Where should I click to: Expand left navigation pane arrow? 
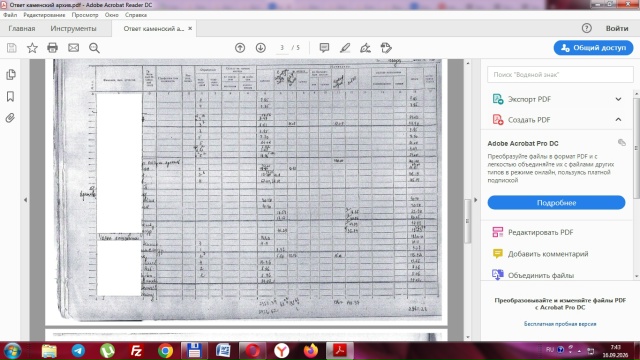(x=25, y=200)
